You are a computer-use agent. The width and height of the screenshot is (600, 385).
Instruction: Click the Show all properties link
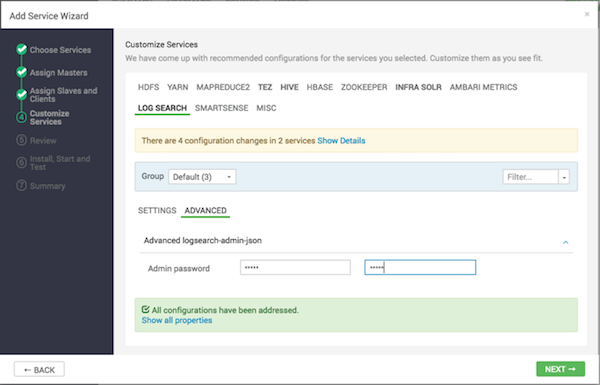click(177, 320)
